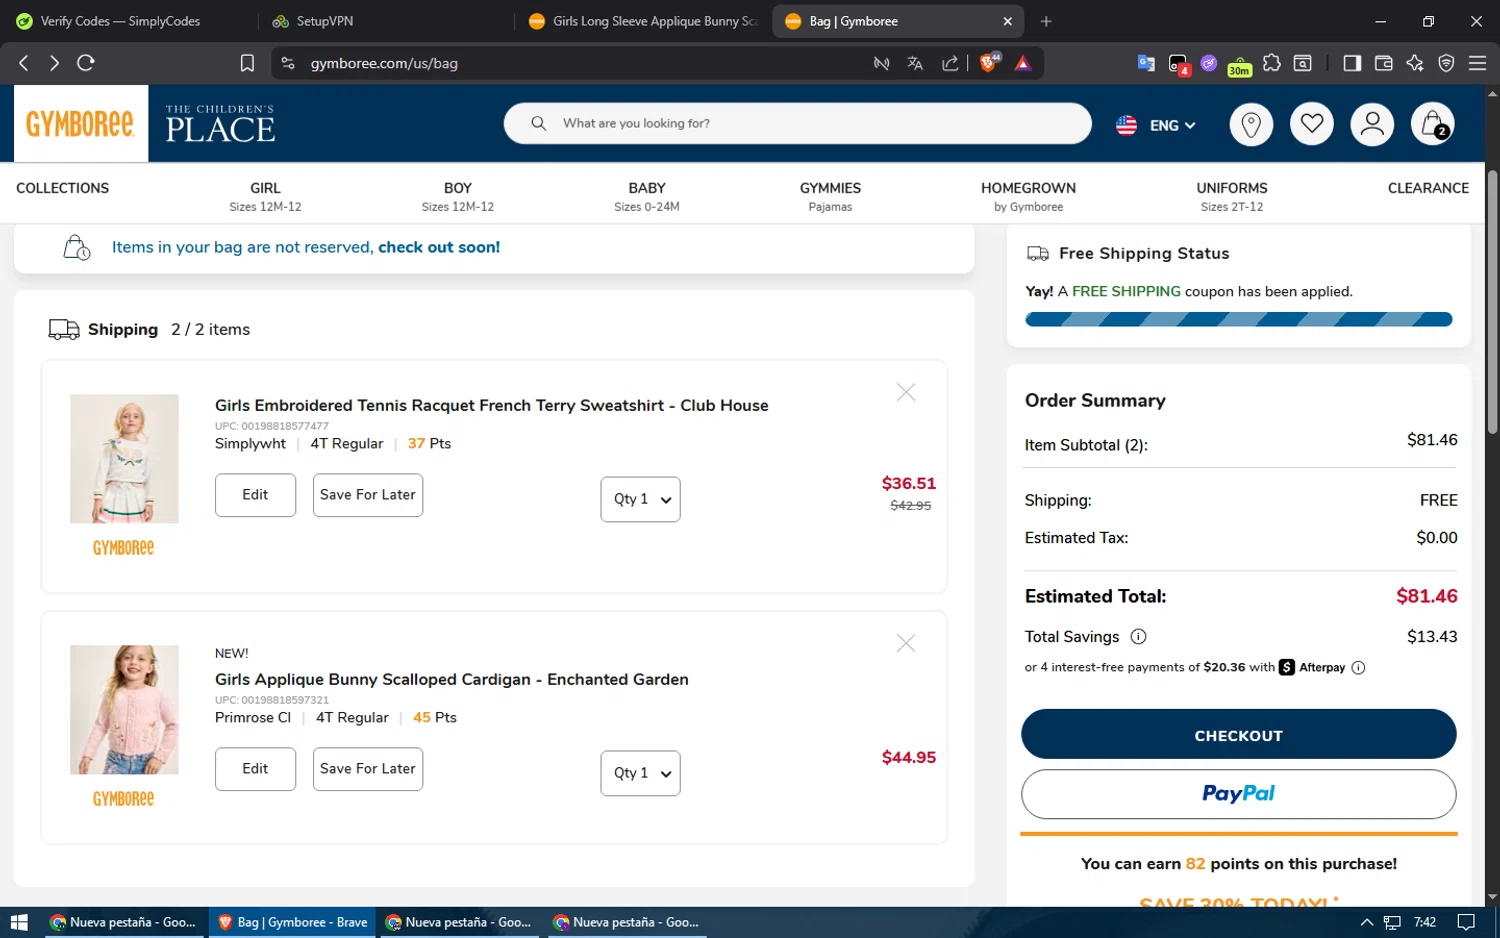Screen dimensions: 1500x938
Task: Open the Applique Bunny Scalloped Cardigan title
Action: 452,679
